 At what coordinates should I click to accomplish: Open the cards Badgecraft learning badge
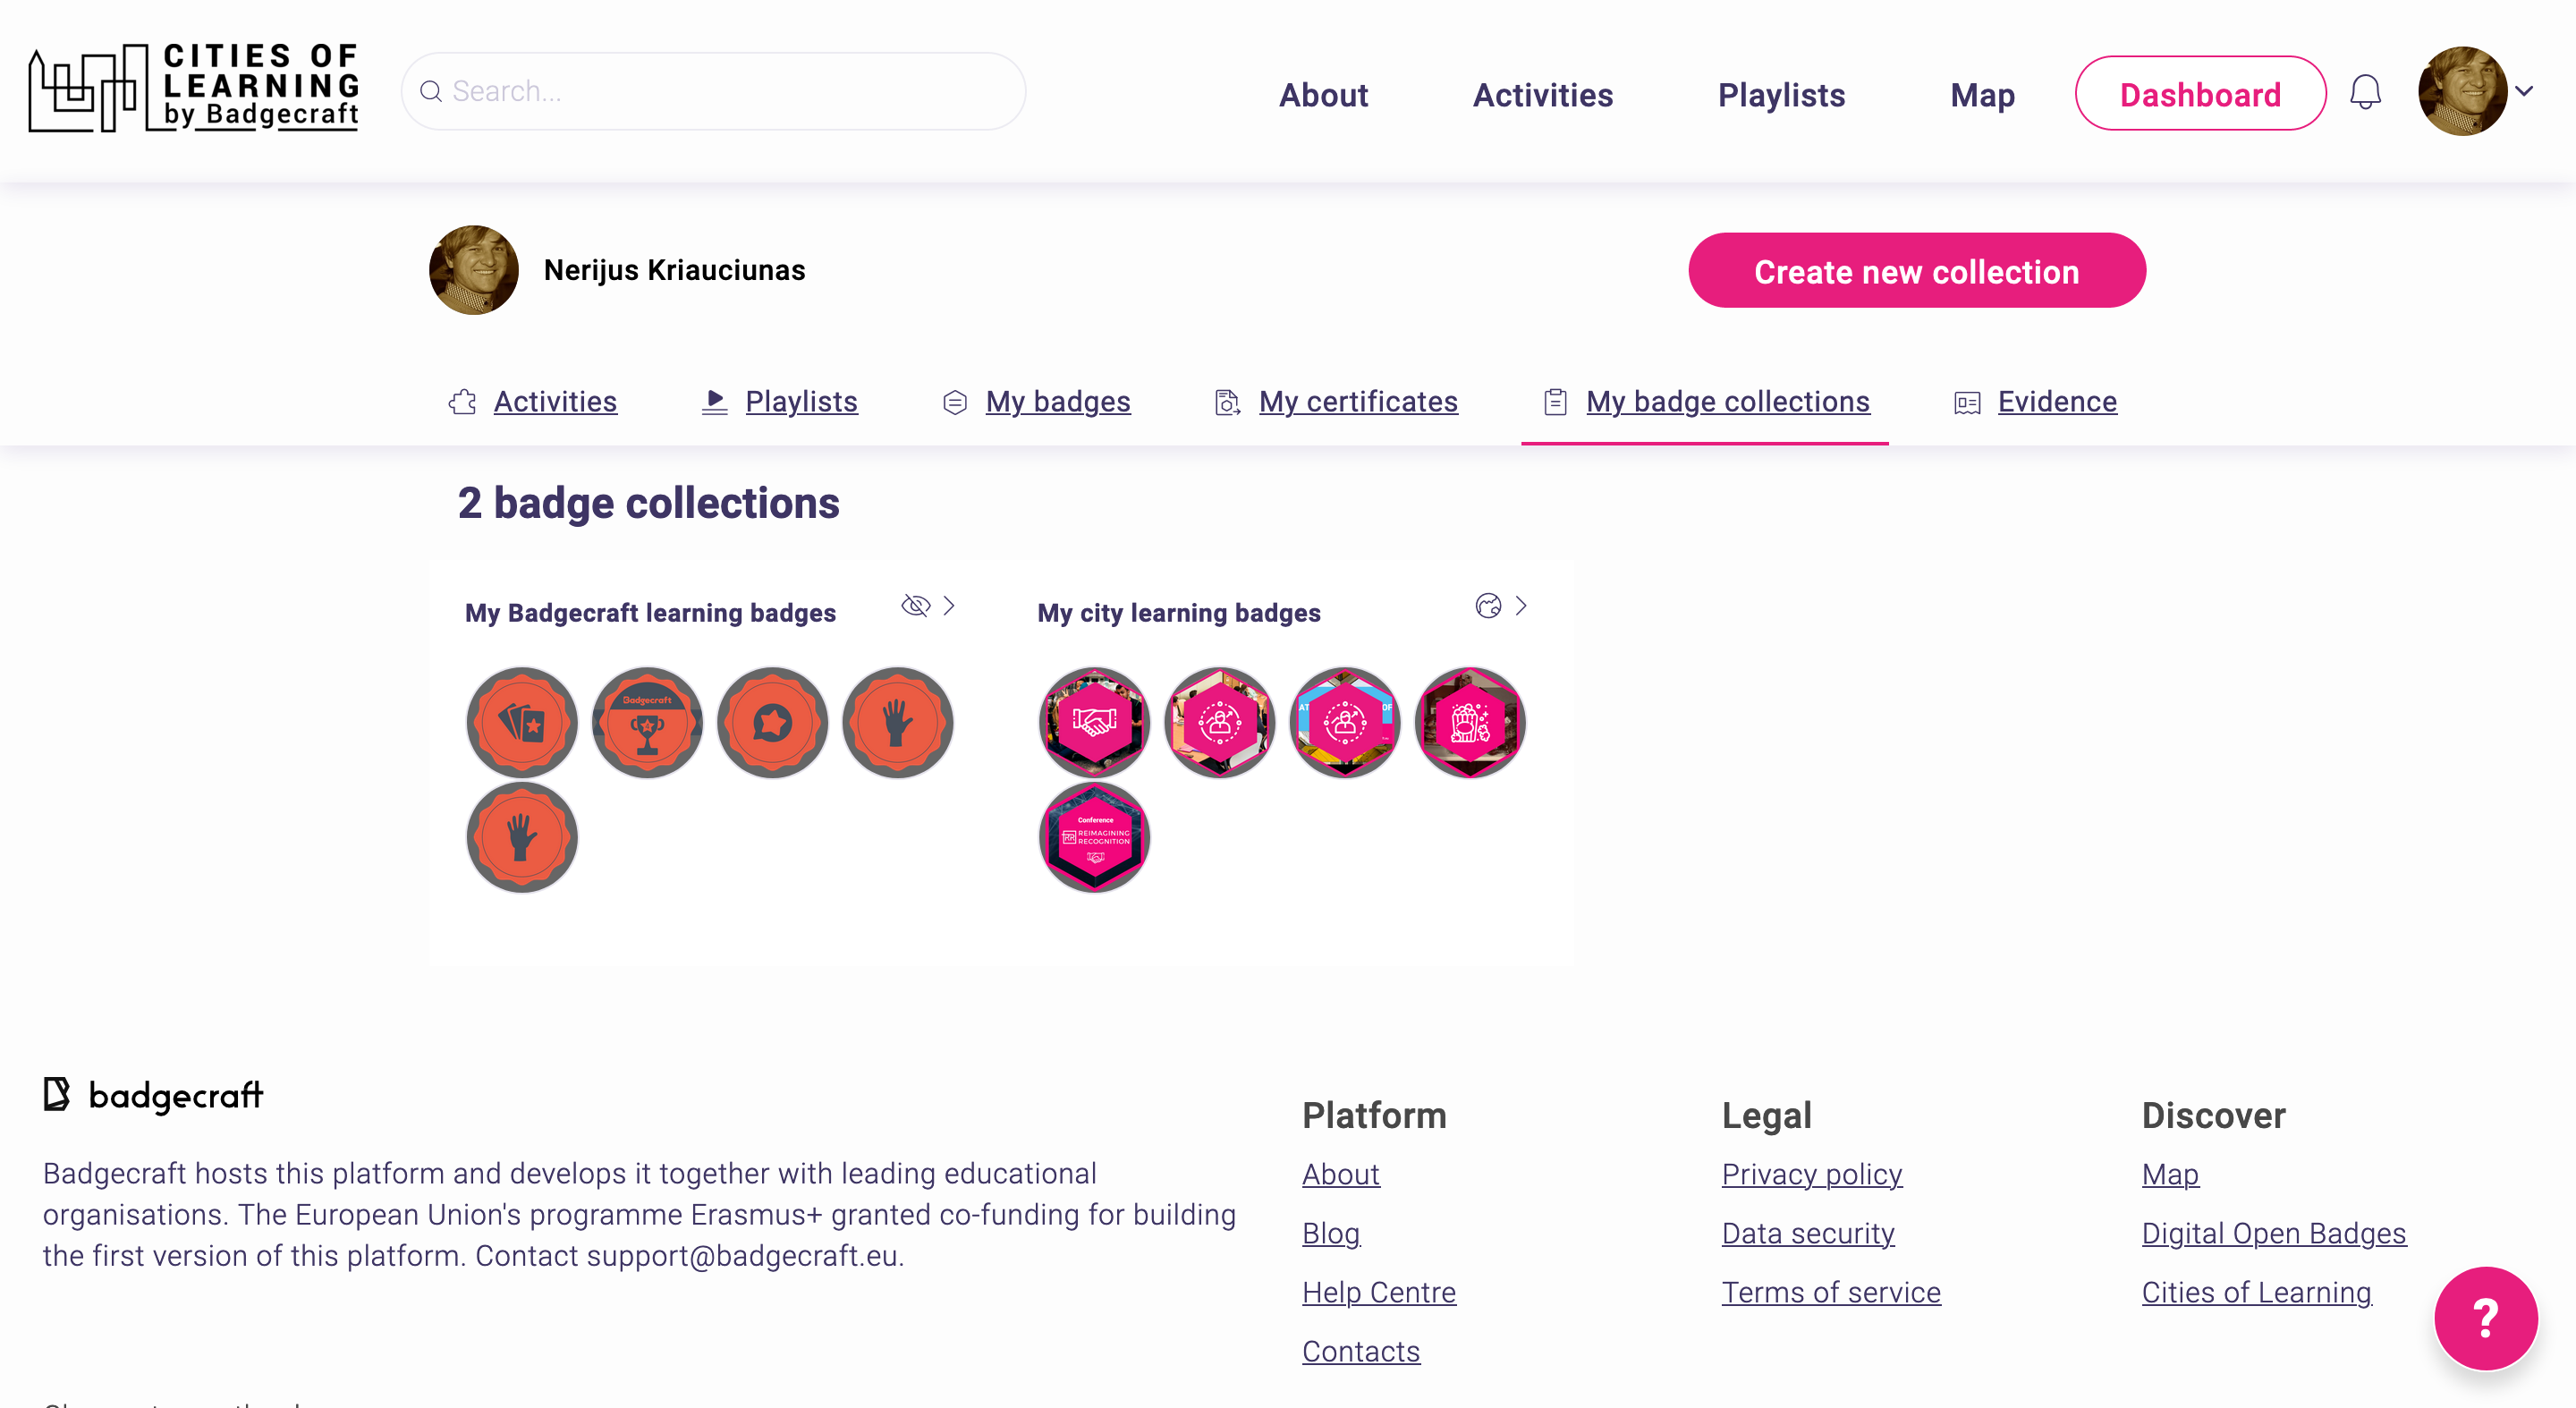[522, 722]
